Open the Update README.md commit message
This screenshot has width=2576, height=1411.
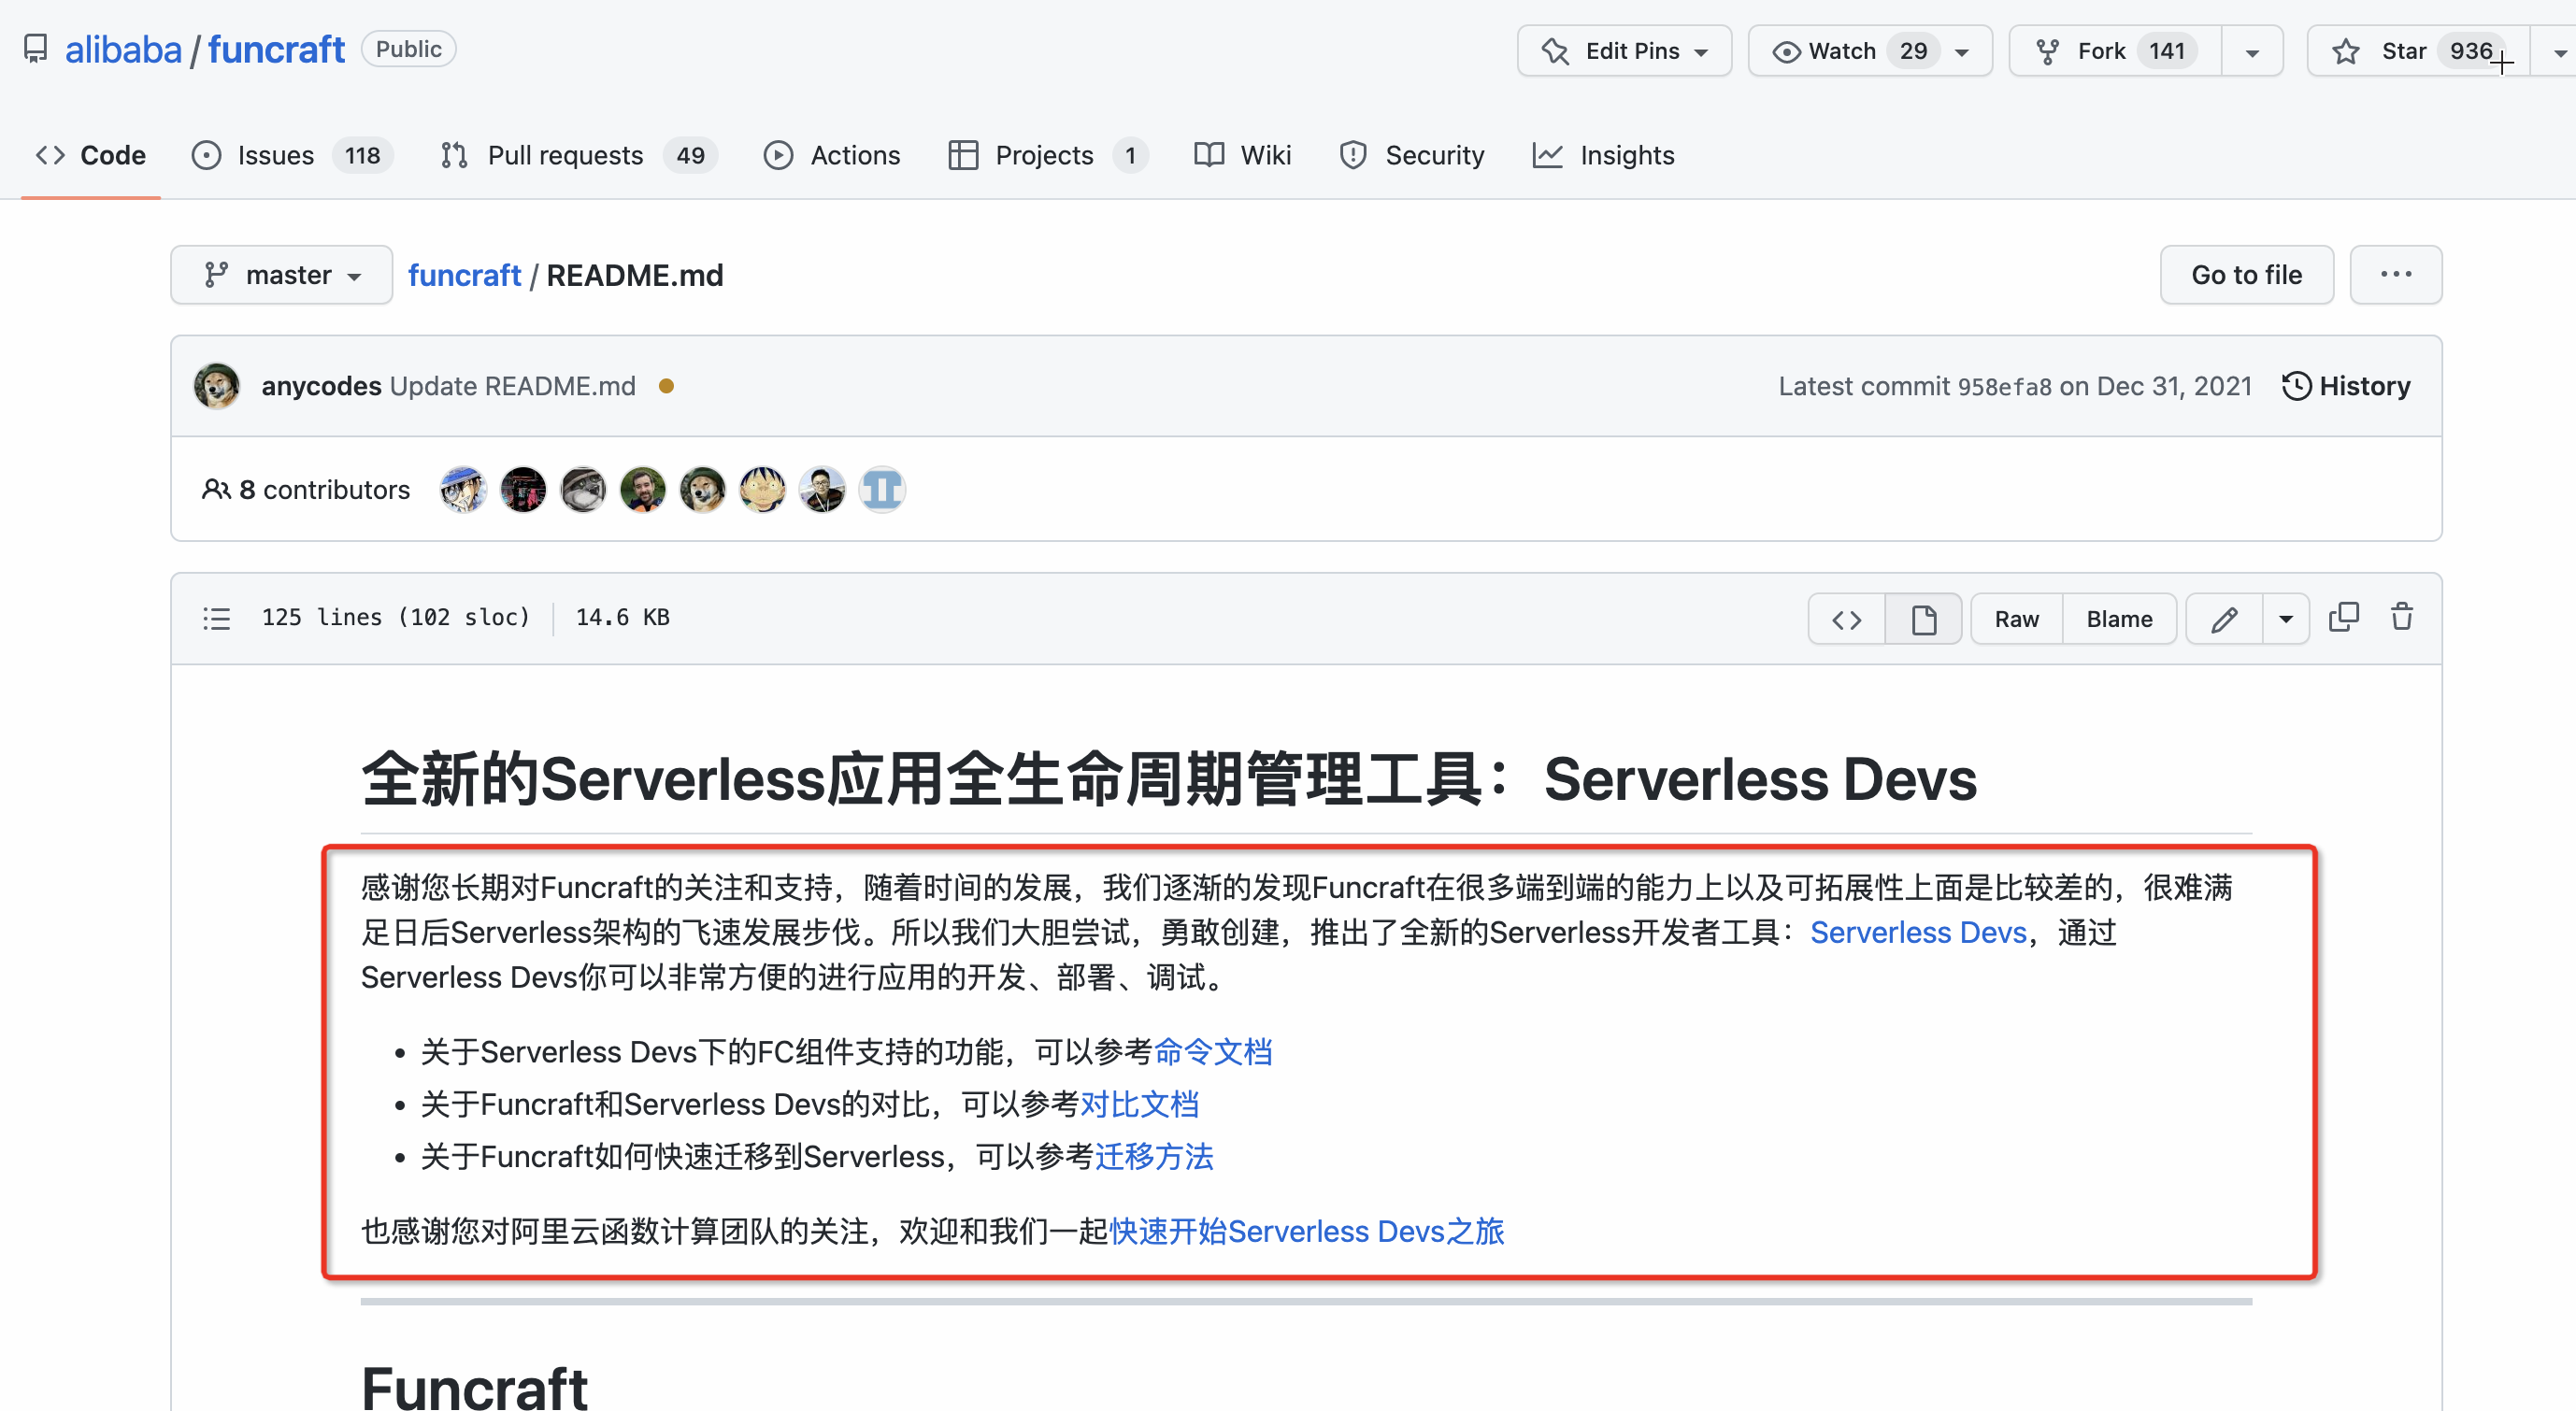[x=512, y=386]
